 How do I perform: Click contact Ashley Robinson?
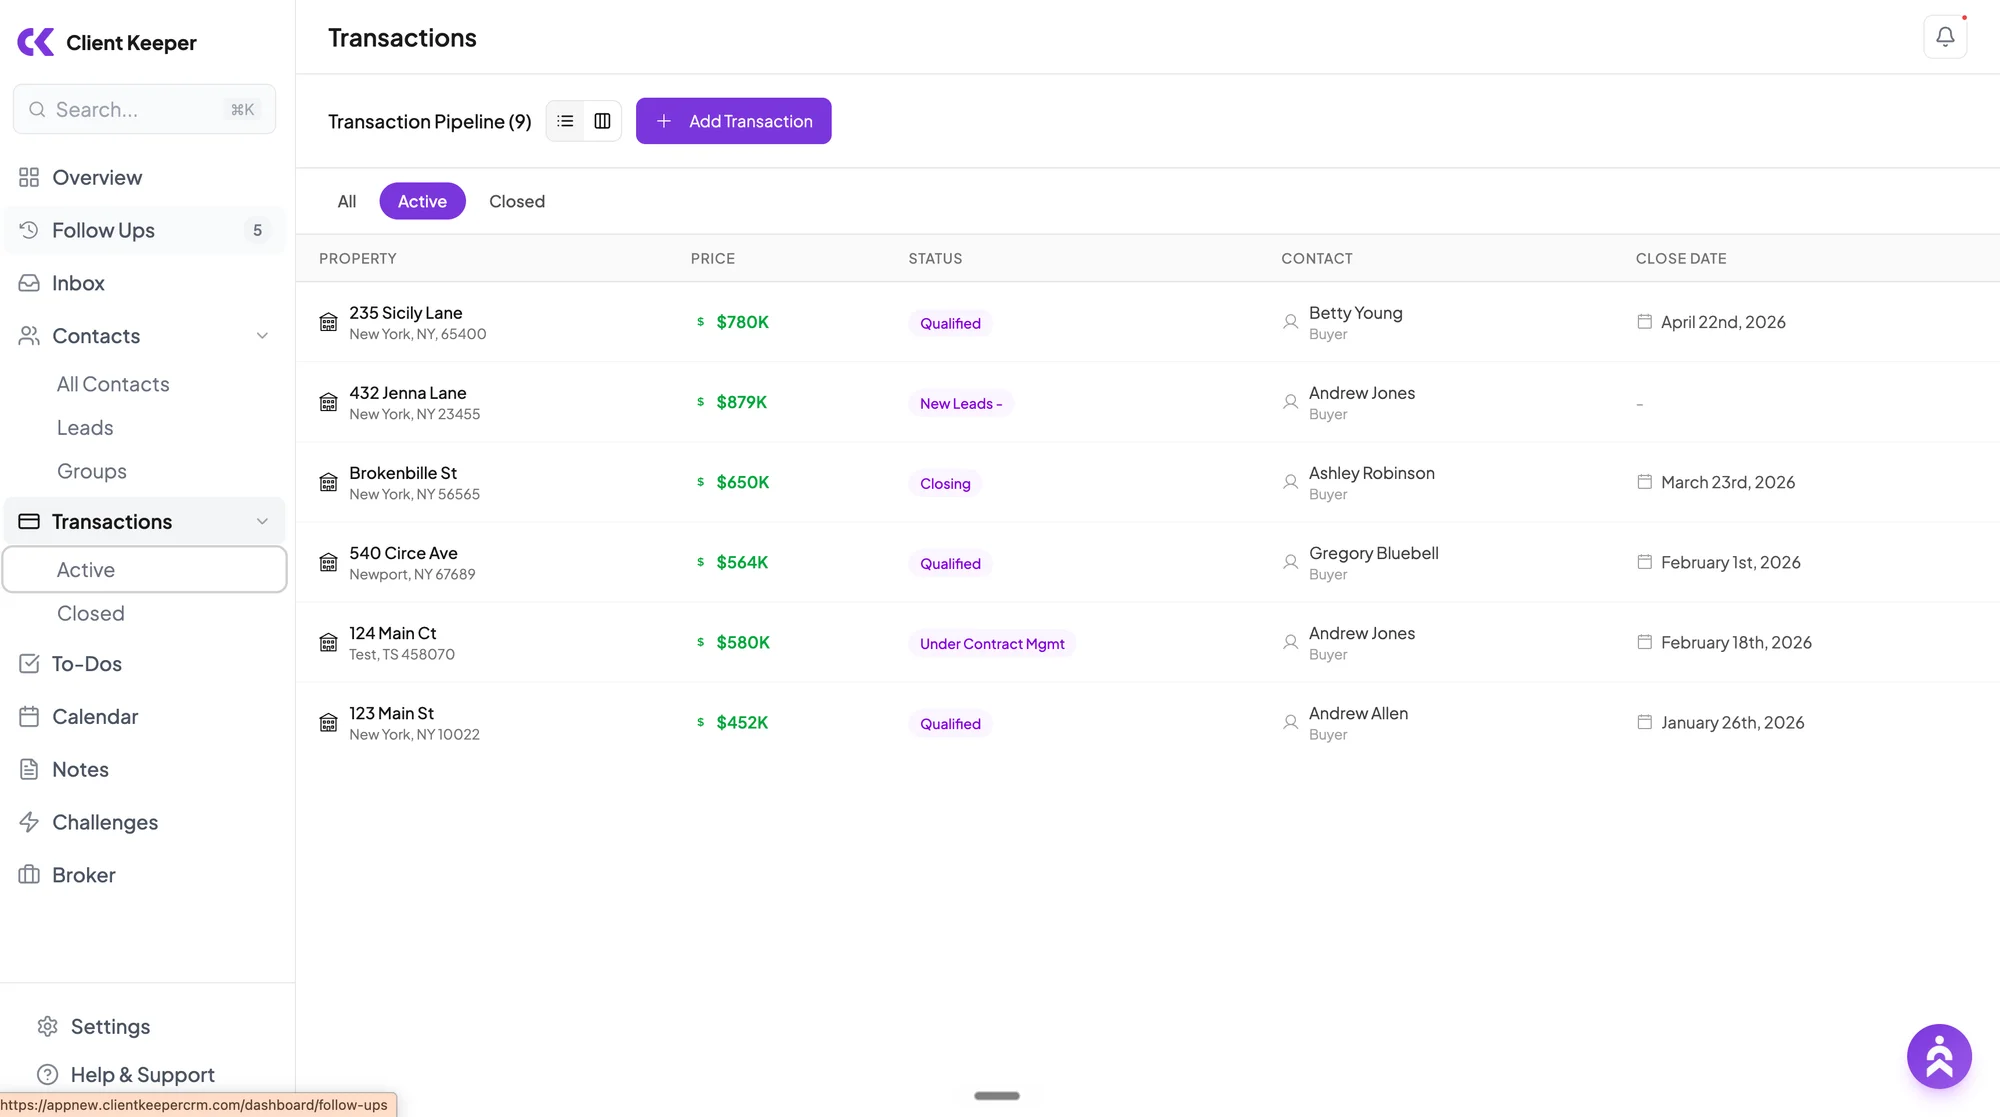pos(1371,473)
